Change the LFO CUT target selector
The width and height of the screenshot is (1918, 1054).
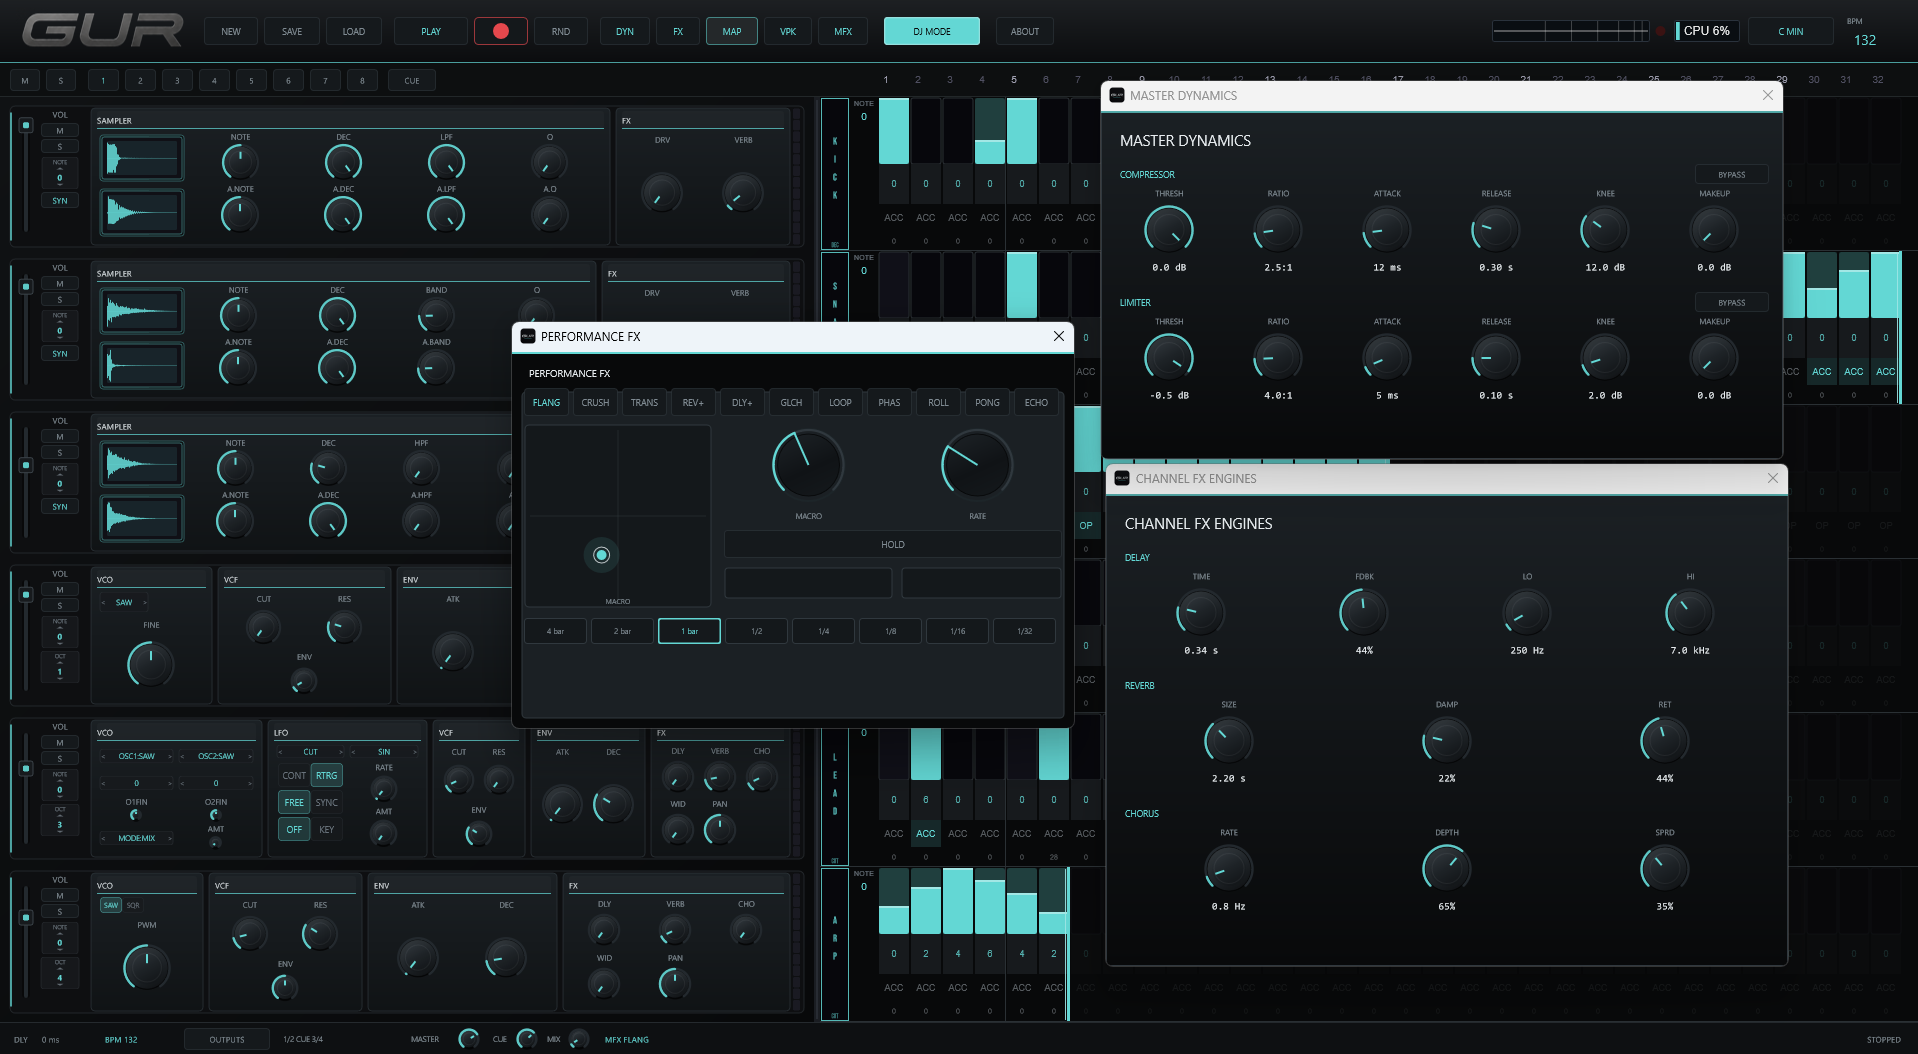pos(311,752)
